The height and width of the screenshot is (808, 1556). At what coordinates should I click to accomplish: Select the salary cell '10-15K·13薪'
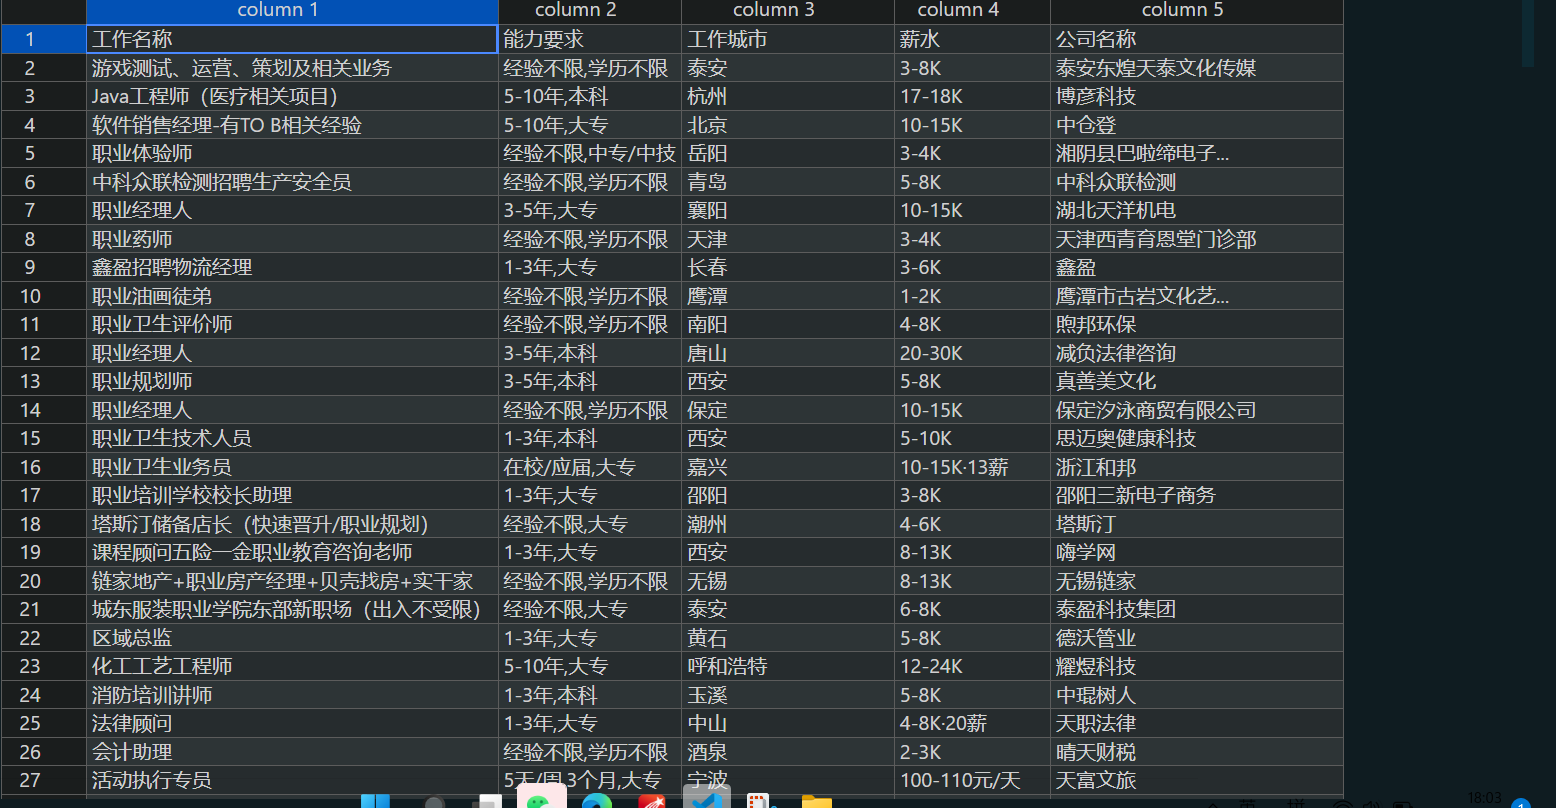pos(972,467)
